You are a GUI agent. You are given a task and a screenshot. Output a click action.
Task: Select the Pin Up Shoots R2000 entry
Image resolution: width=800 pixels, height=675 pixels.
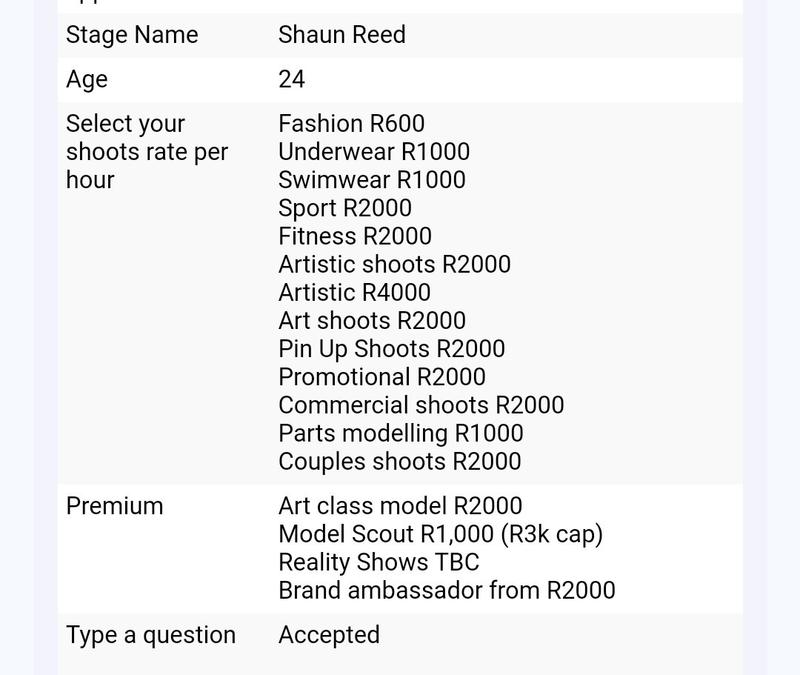pyautogui.click(x=392, y=349)
